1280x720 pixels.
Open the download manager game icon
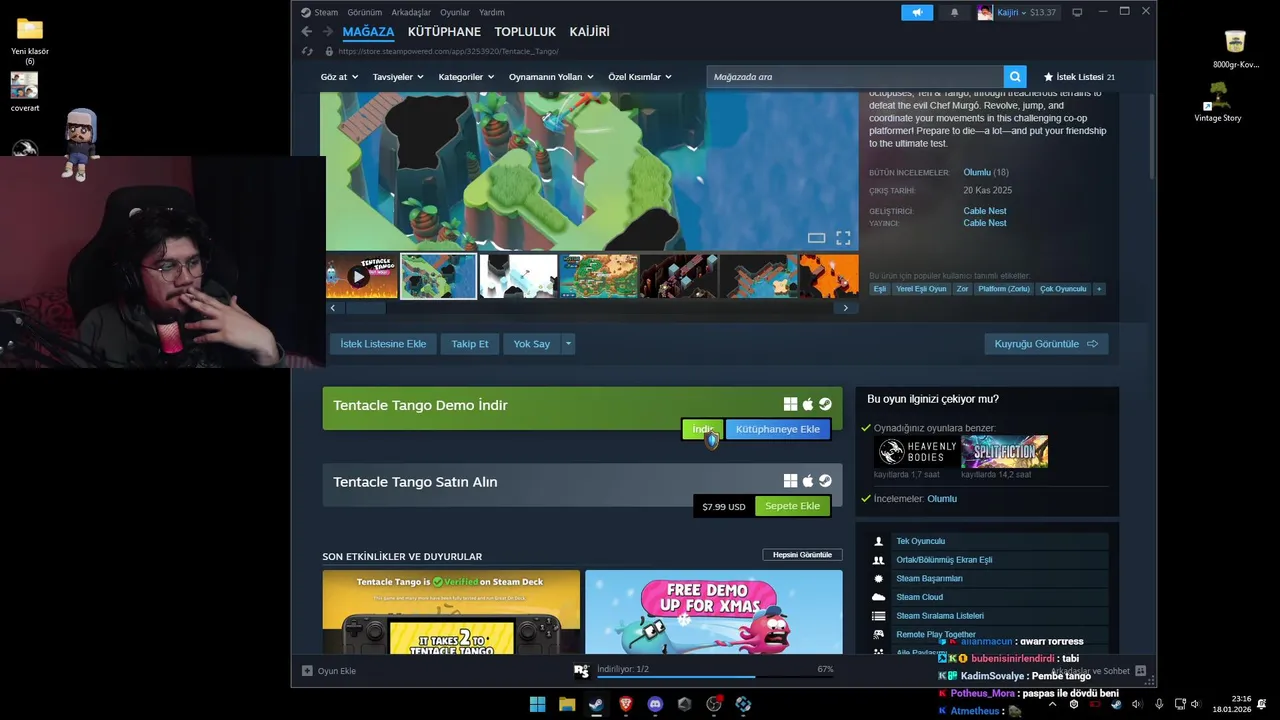click(x=581, y=670)
